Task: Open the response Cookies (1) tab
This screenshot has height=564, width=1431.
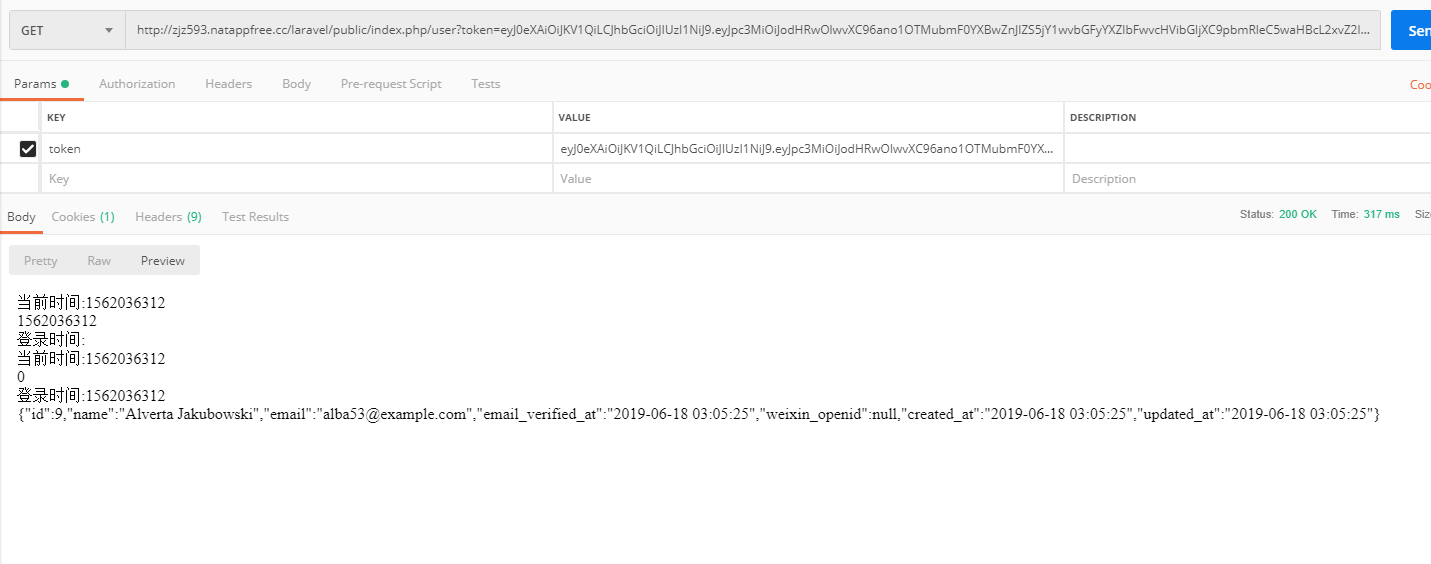Action: click(83, 217)
